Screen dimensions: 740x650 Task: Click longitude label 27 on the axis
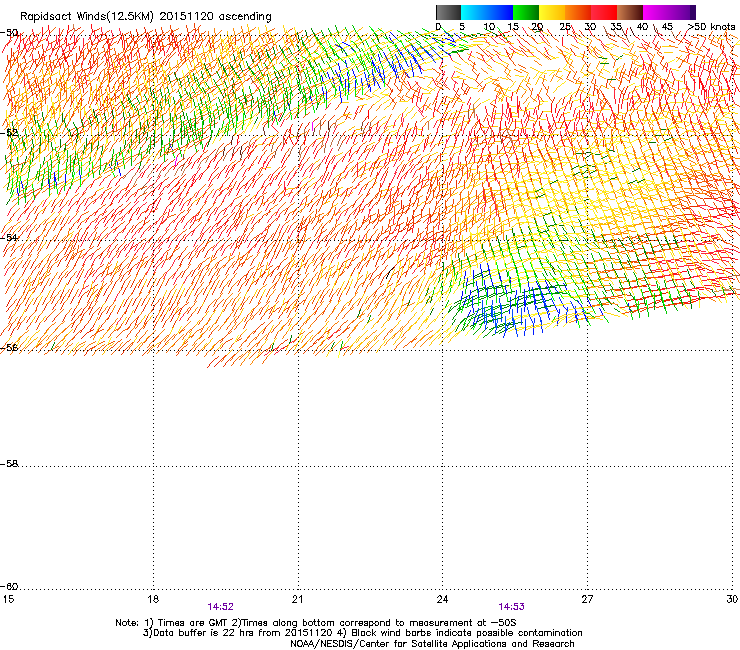(x=587, y=599)
